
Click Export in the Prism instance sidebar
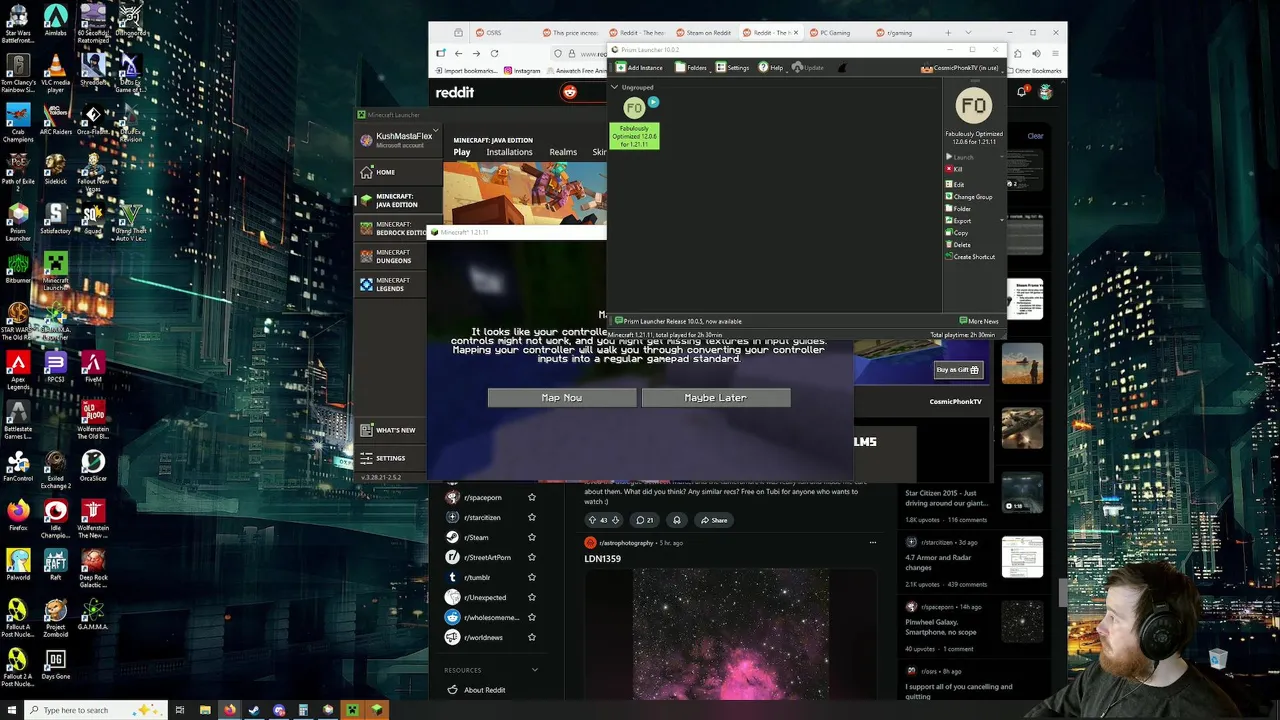958,220
